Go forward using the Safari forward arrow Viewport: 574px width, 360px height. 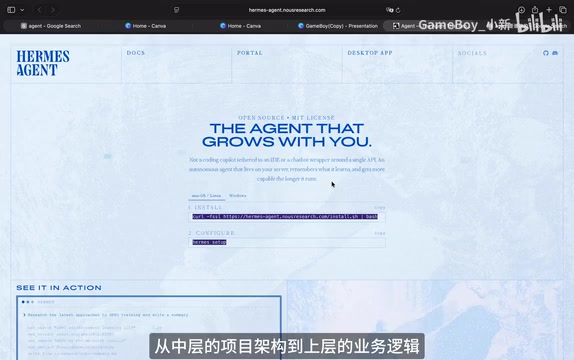coord(53,10)
